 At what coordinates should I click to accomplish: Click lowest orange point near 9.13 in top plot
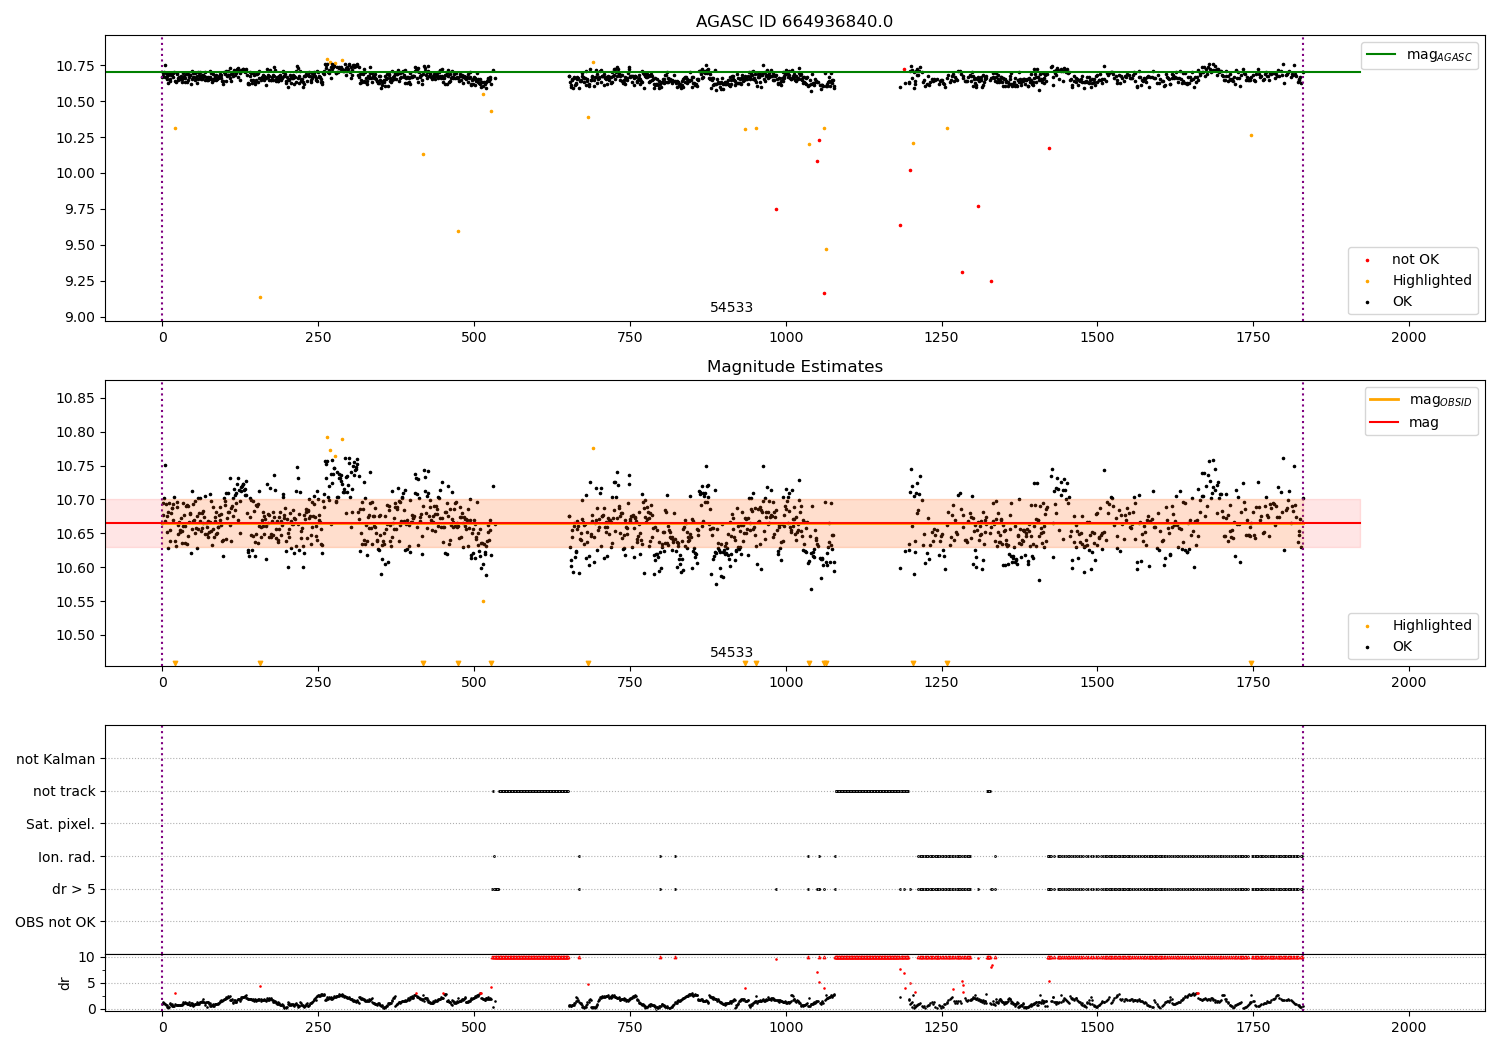click(x=260, y=297)
